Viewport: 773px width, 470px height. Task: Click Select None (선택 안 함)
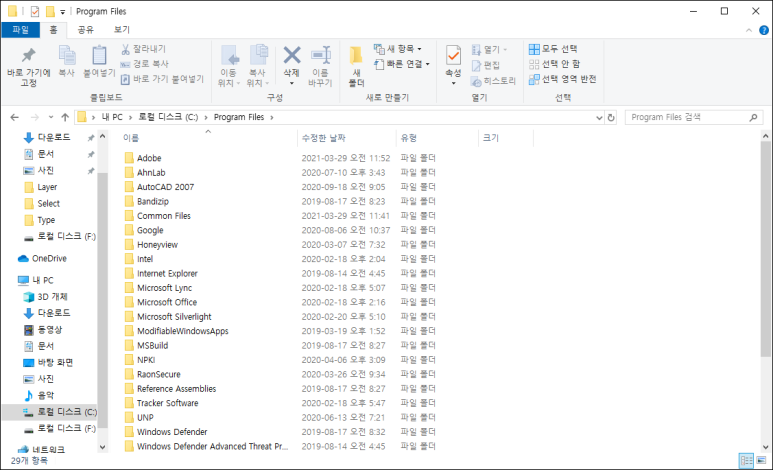pyautogui.click(x=554, y=64)
